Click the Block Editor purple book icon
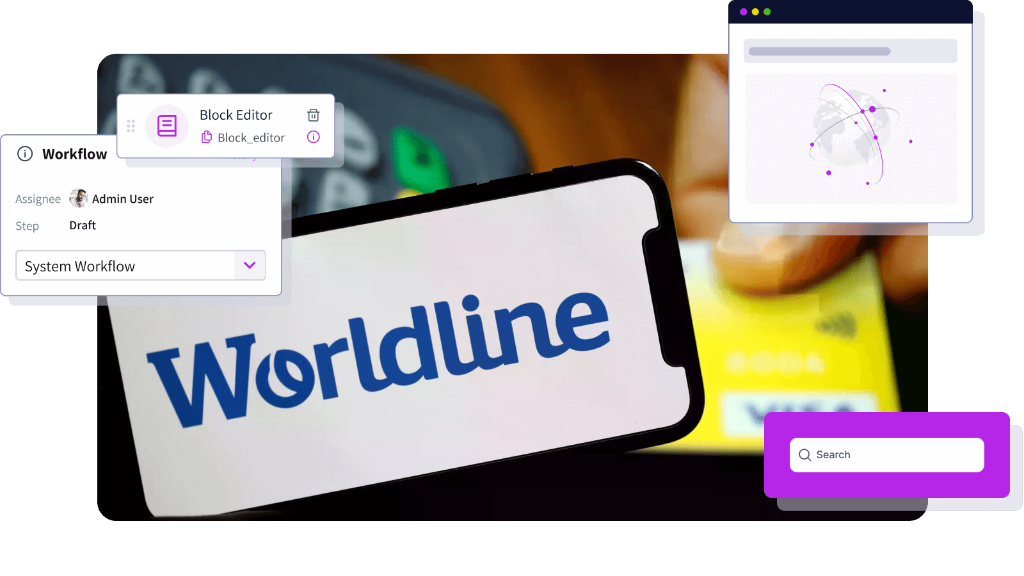Viewport: 1024px width, 576px height. pyautogui.click(x=167, y=125)
